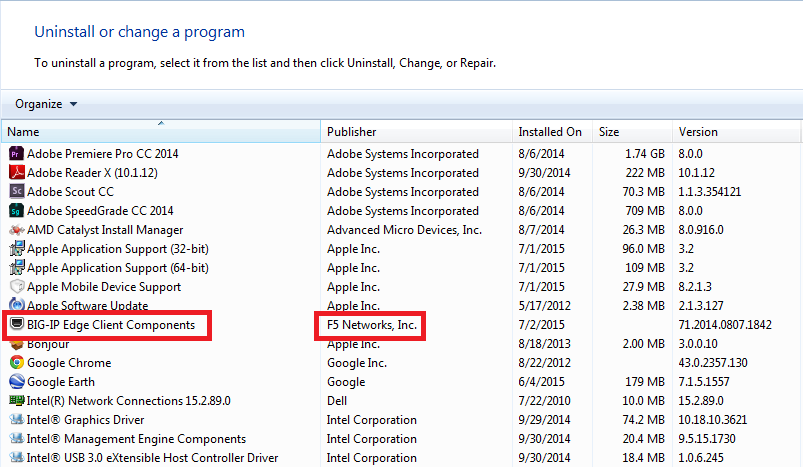Image resolution: width=803 pixels, height=467 pixels.
Task: Select the Apple Mobile Device Support name
Action: coord(104,287)
